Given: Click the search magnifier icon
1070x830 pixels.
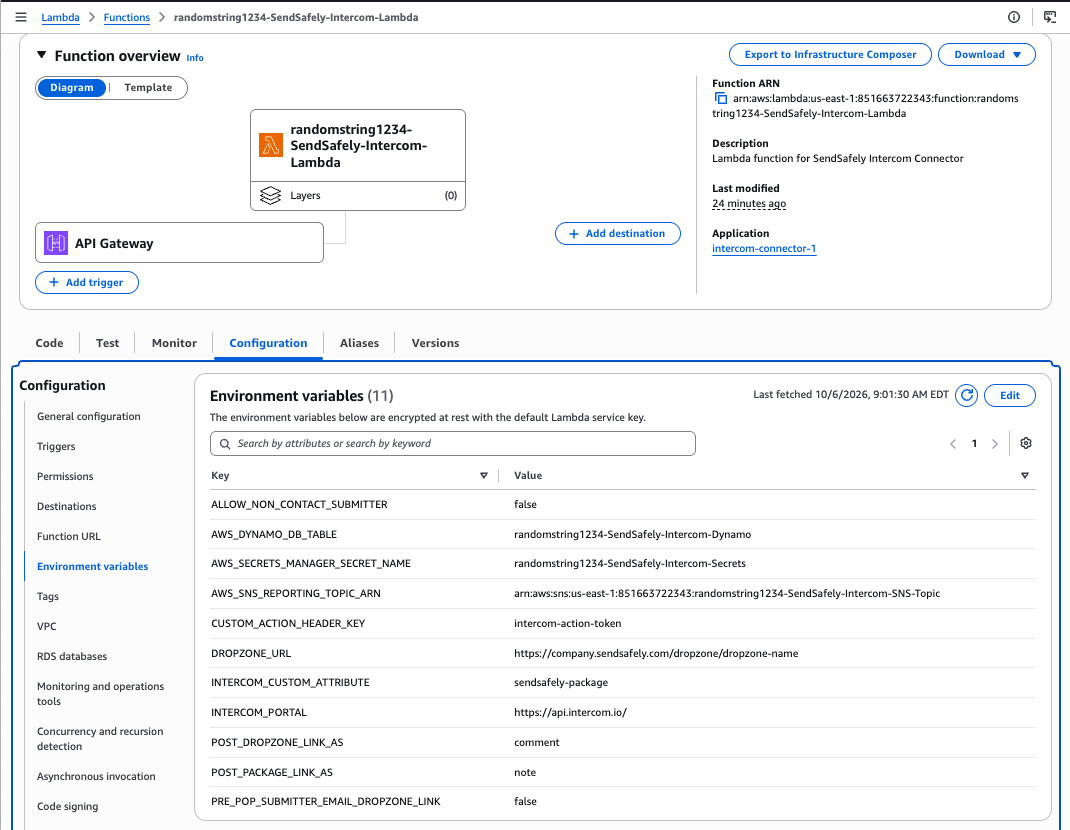Looking at the screenshot, I should (x=225, y=444).
